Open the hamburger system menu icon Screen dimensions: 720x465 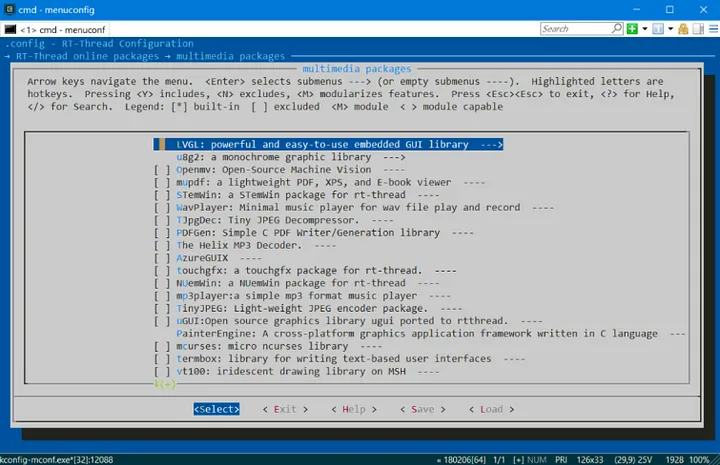pyautogui.click(x=714, y=29)
